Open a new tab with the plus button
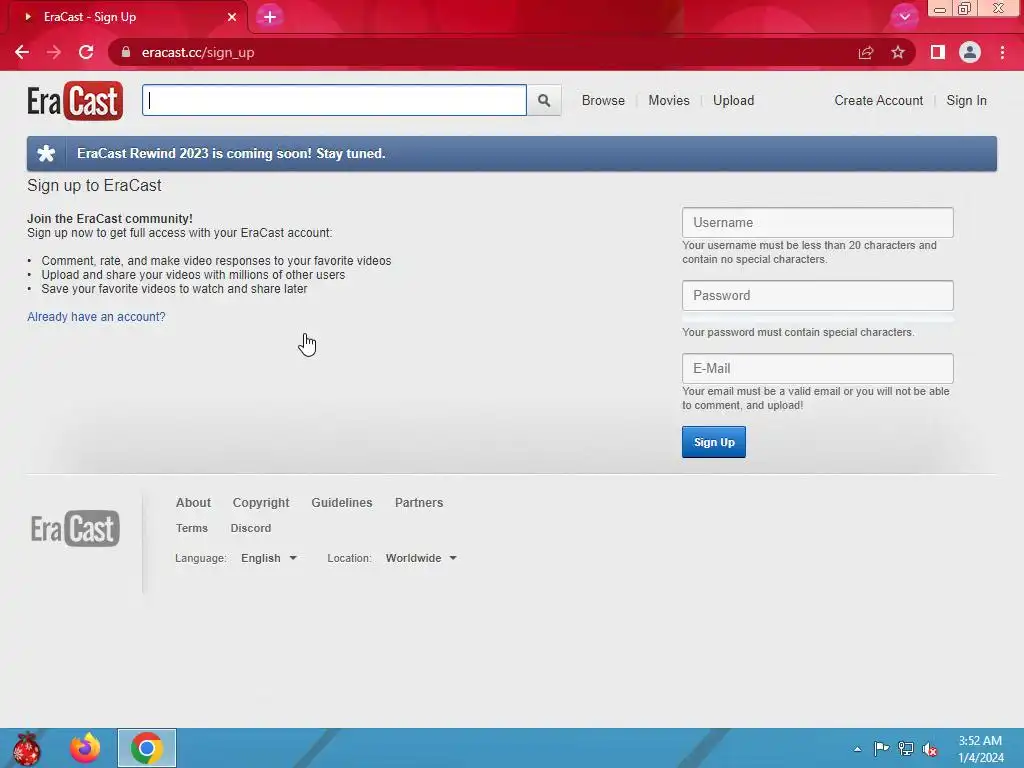The image size is (1024, 768). [270, 17]
